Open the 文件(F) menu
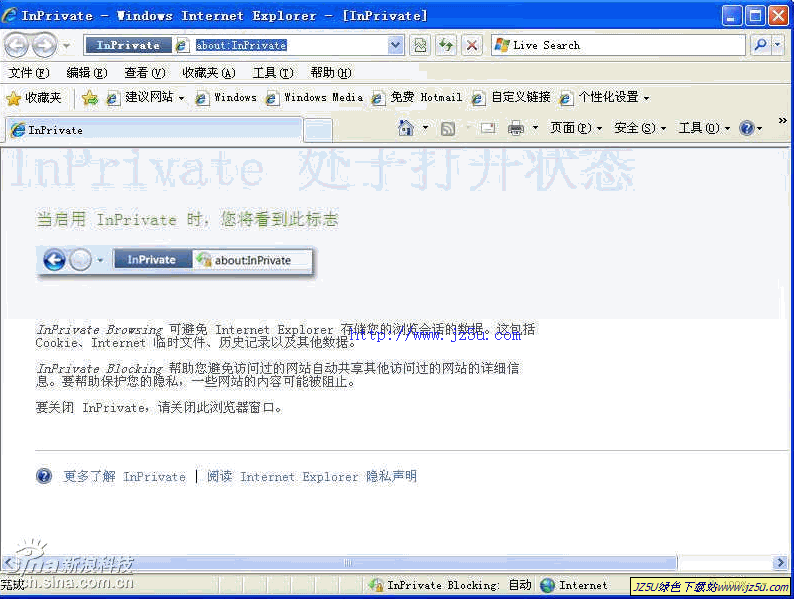 pos(29,73)
